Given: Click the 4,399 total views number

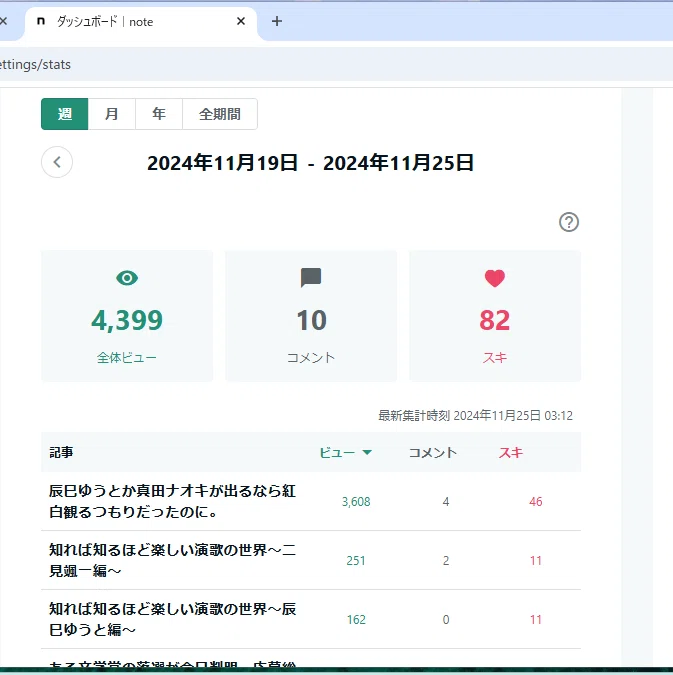Looking at the screenshot, I should pos(127,320).
